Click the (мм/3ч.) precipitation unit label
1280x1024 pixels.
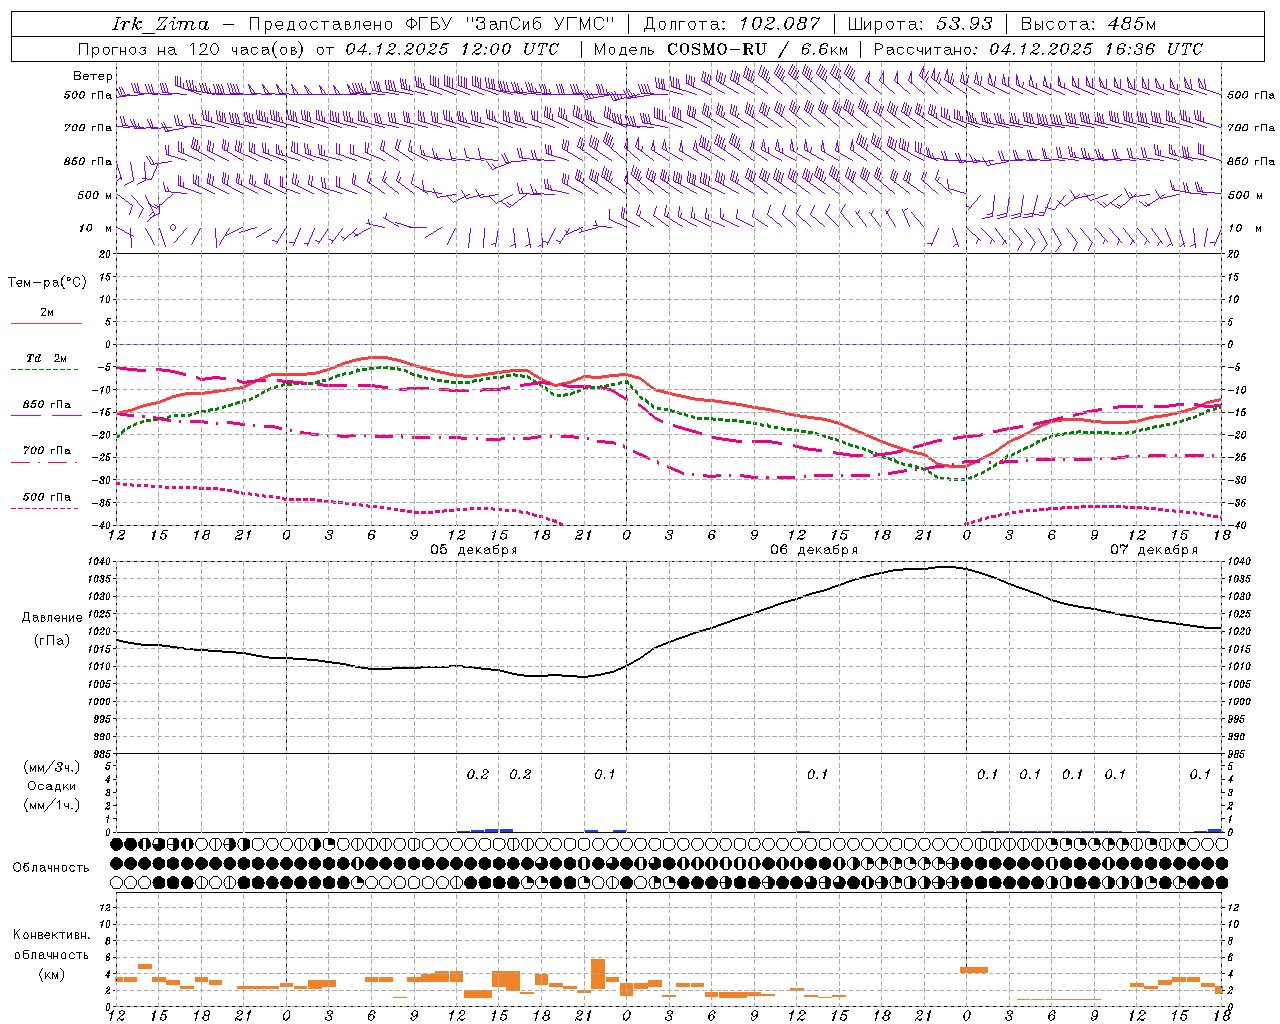point(52,767)
